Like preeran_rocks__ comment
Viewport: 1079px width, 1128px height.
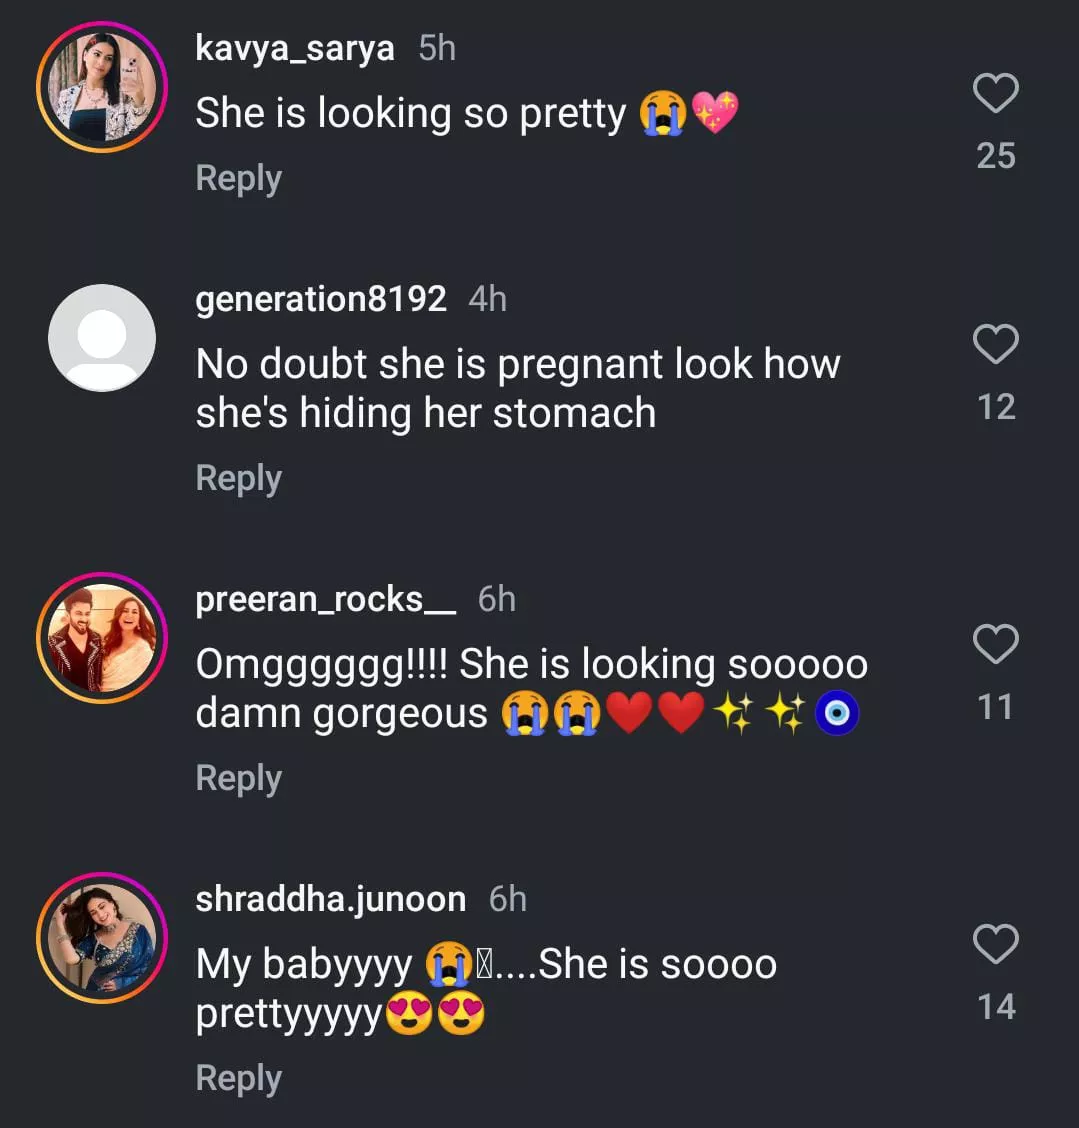coord(995,645)
